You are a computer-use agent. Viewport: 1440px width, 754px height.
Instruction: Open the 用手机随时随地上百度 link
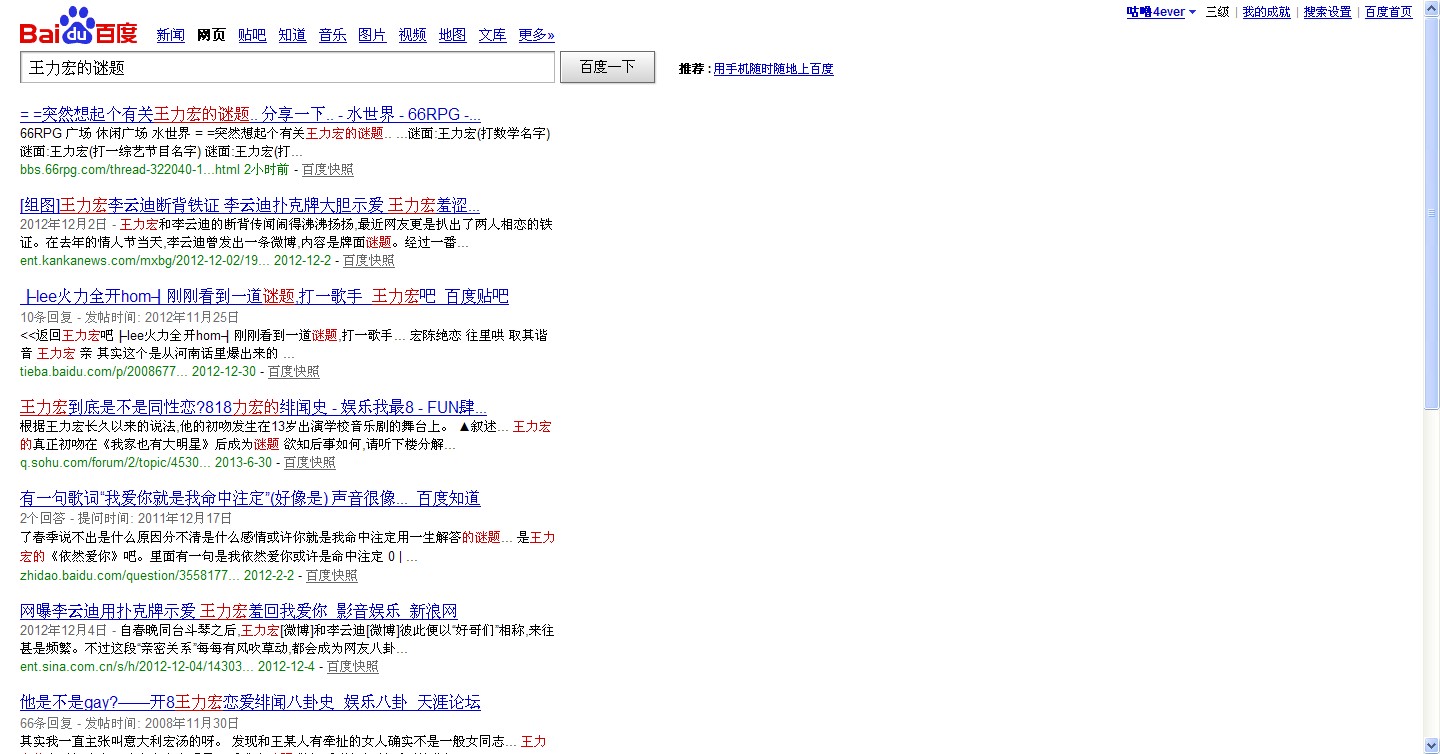coord(773,69)
